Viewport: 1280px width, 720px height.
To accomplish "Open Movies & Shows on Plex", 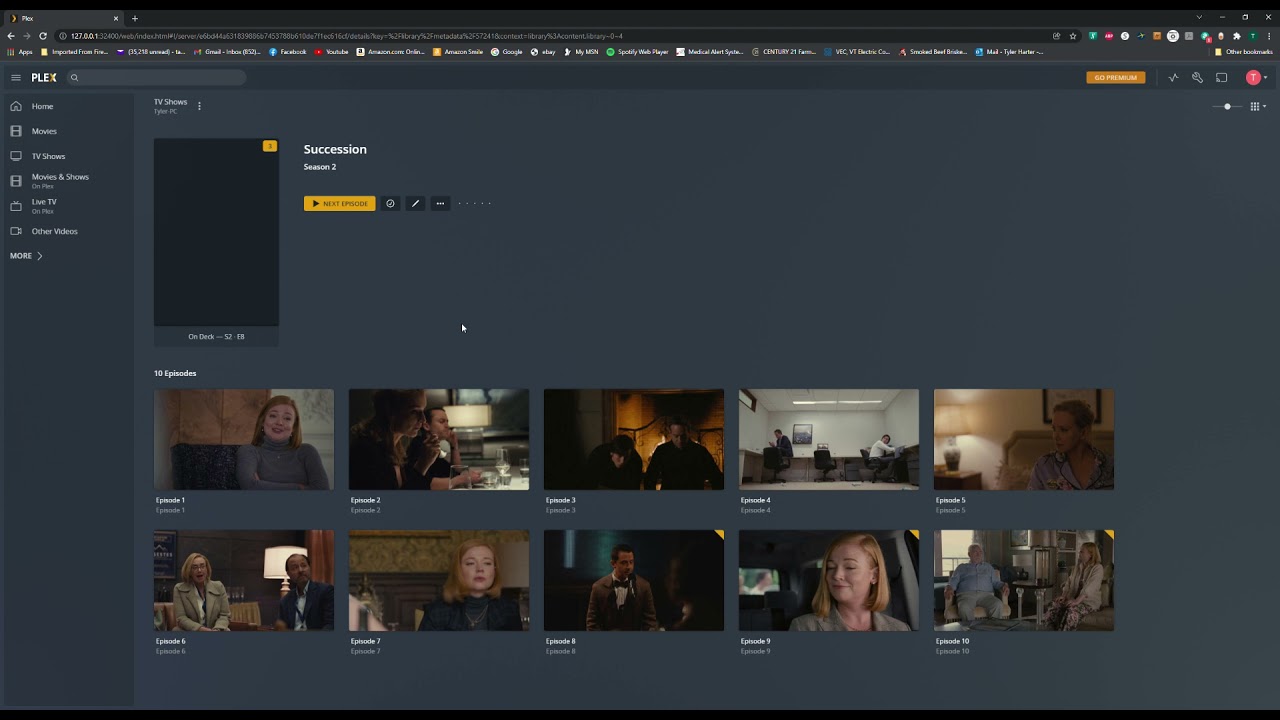I will point(60,180).
